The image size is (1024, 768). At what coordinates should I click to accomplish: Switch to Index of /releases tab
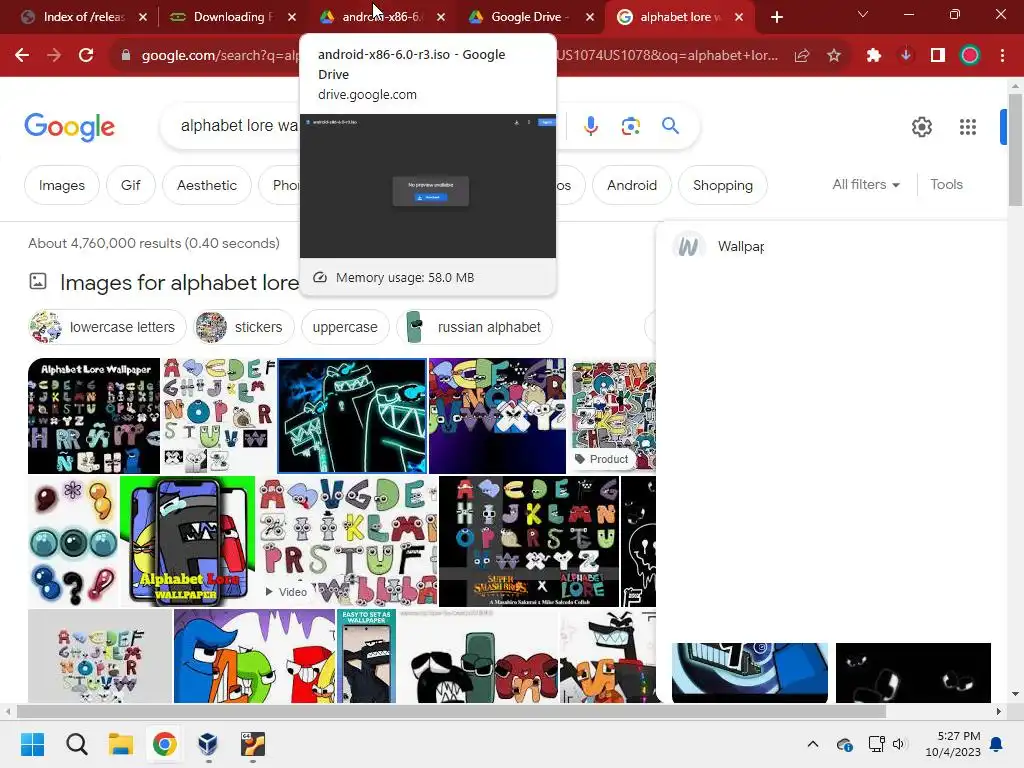84,17
